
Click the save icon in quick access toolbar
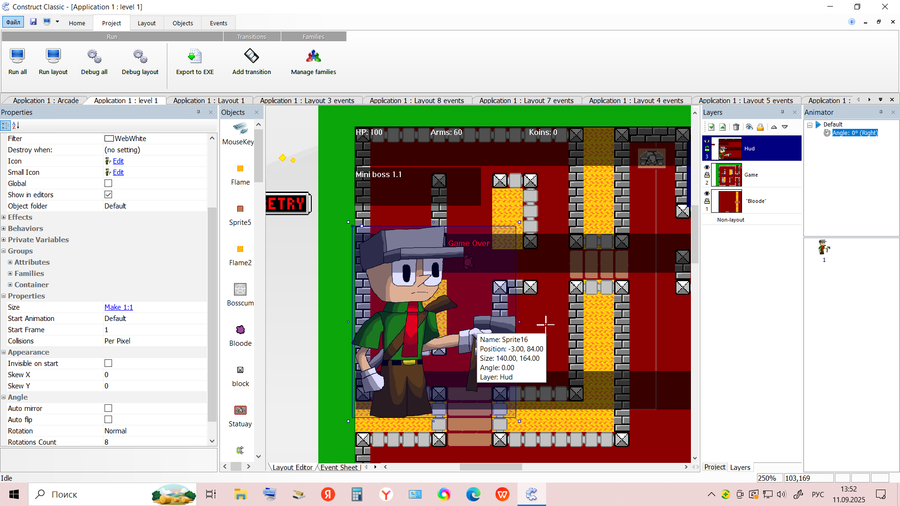coord(33,22)
